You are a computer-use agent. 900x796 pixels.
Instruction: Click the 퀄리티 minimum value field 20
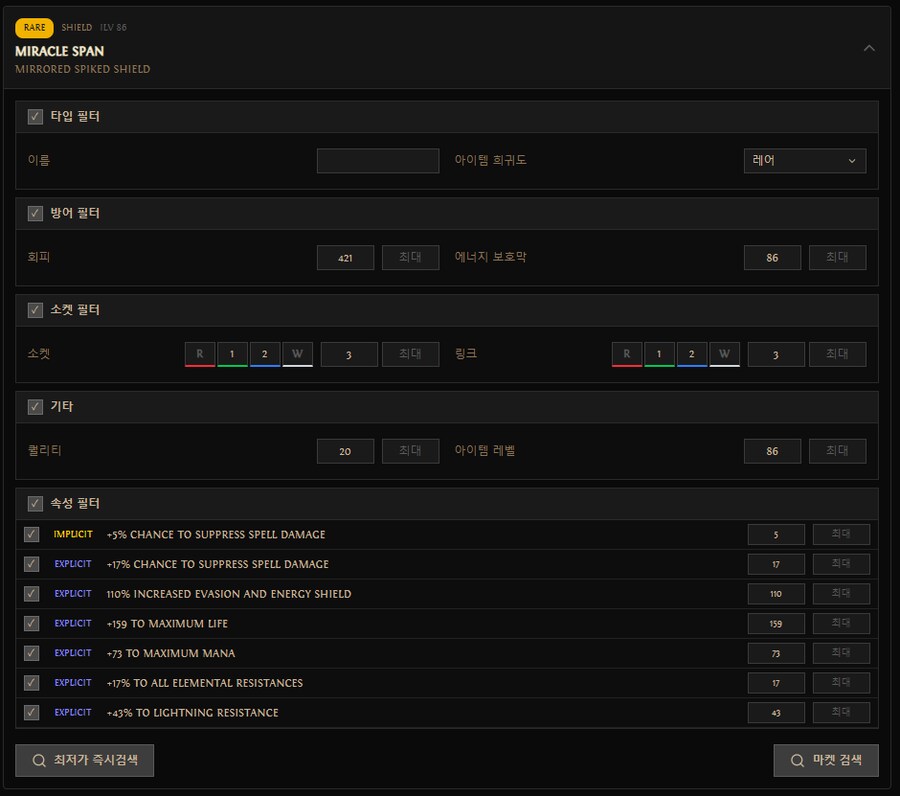(345, 451)
